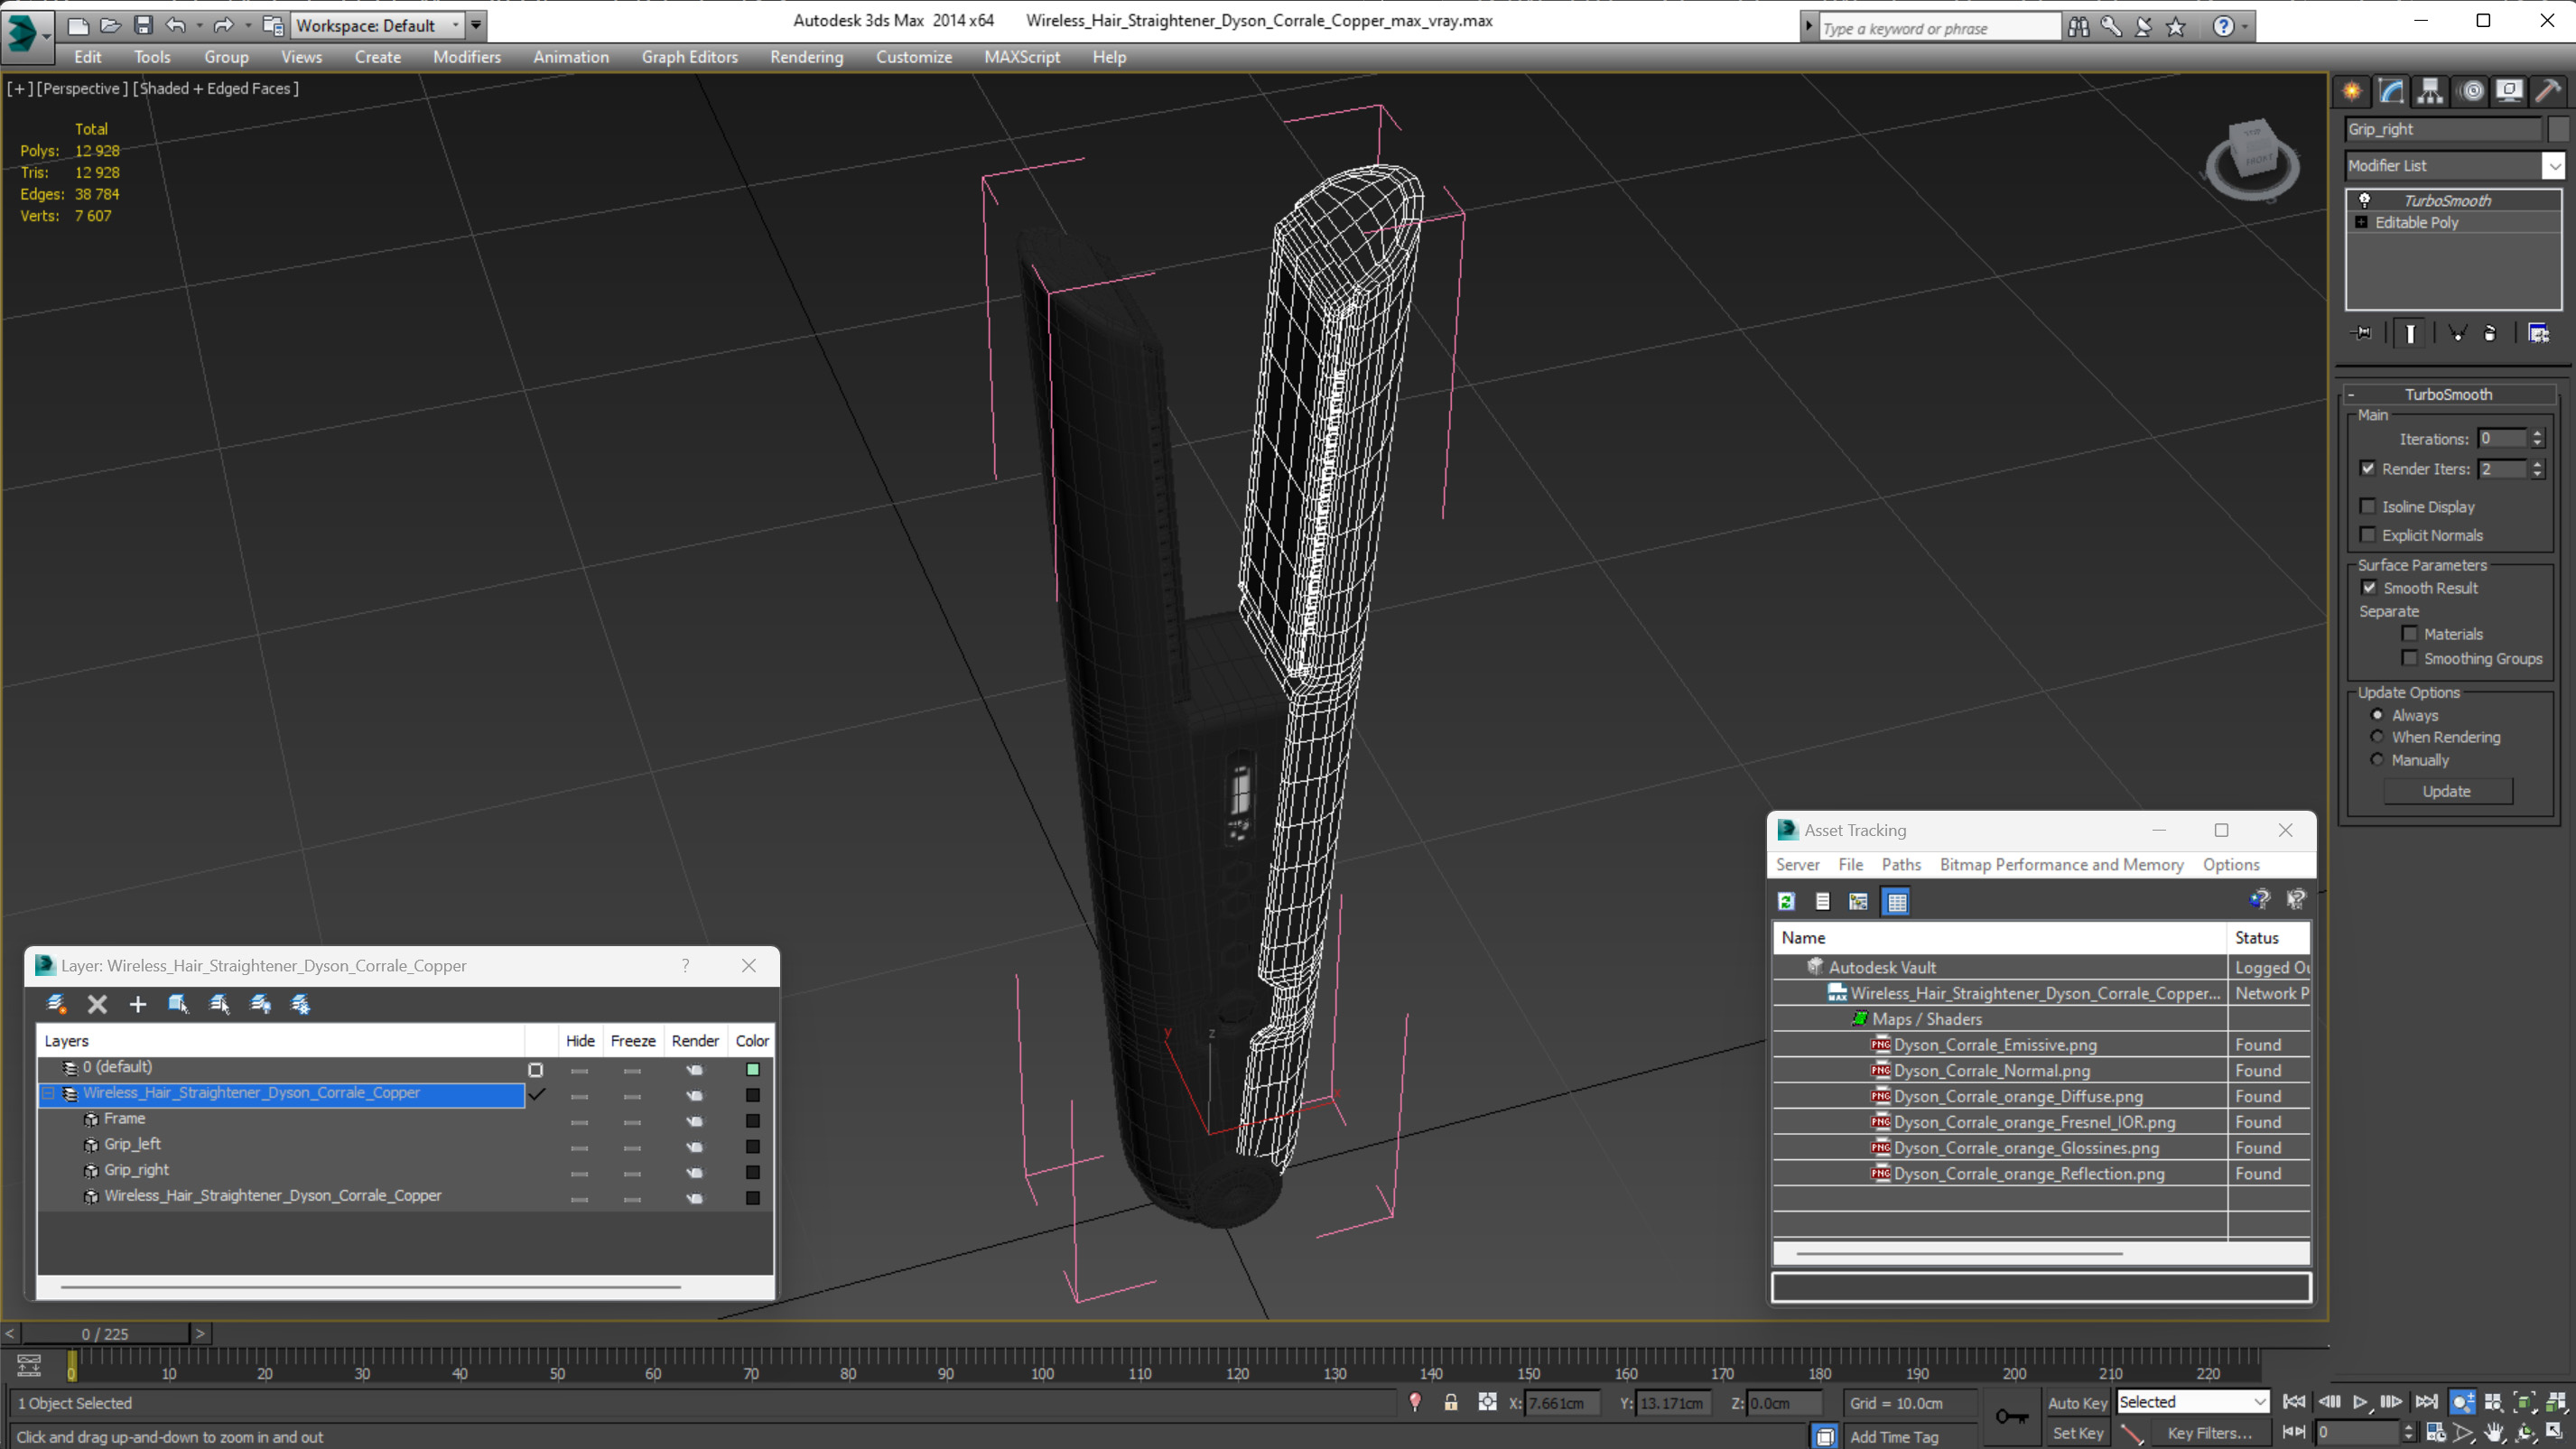Click Delete layer X icon in Layer dialog
The width and height of the screenshot is (2576, 1449).
[x=97, y=1004]
